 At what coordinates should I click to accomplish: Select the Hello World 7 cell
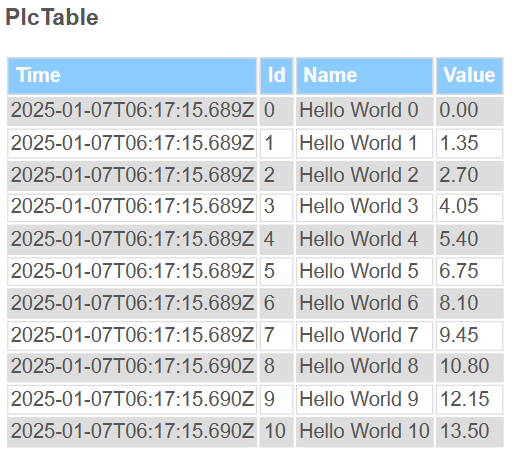click(x=364, y=336)
